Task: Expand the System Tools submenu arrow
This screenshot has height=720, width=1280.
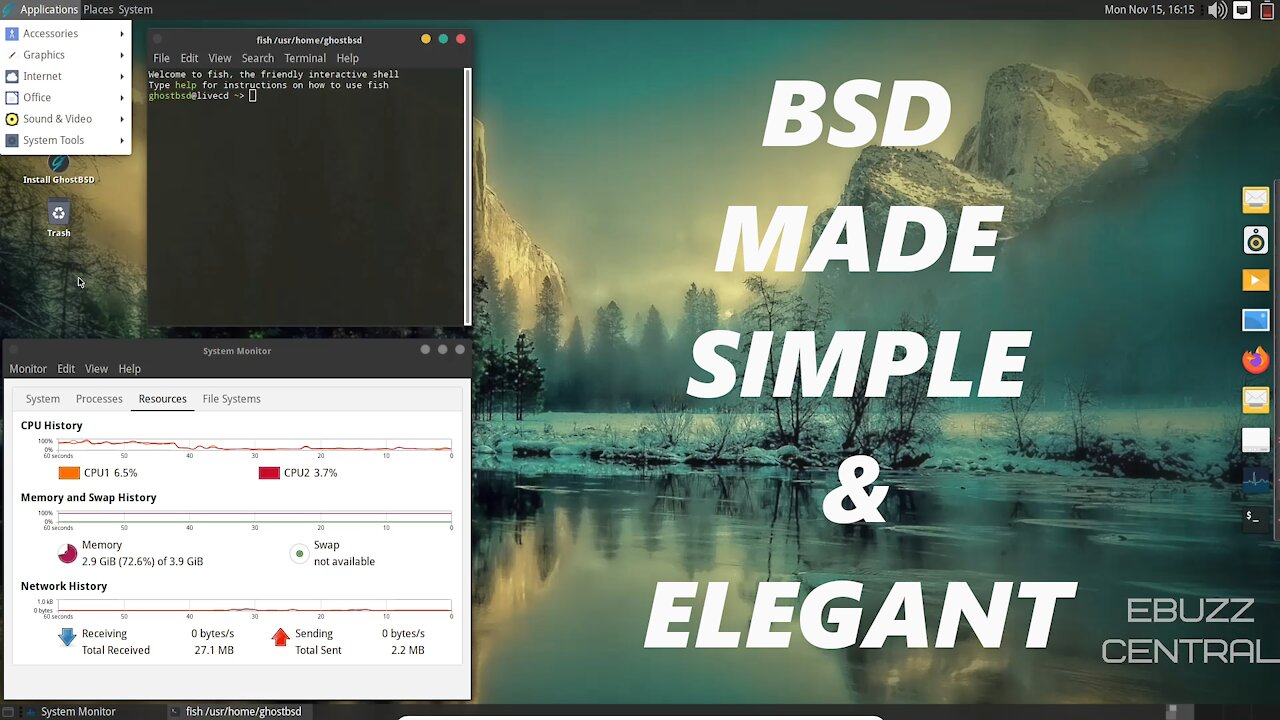Action: 122,141
